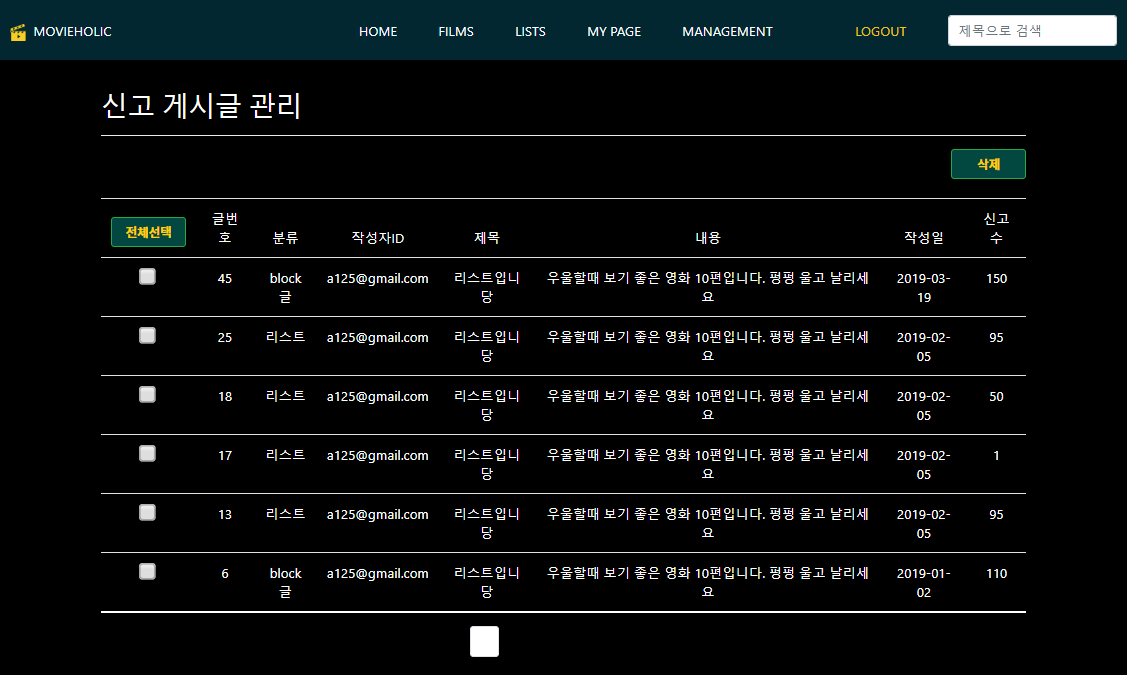
Task: Click the date 2019-01-02
Action: pos(924,582)
